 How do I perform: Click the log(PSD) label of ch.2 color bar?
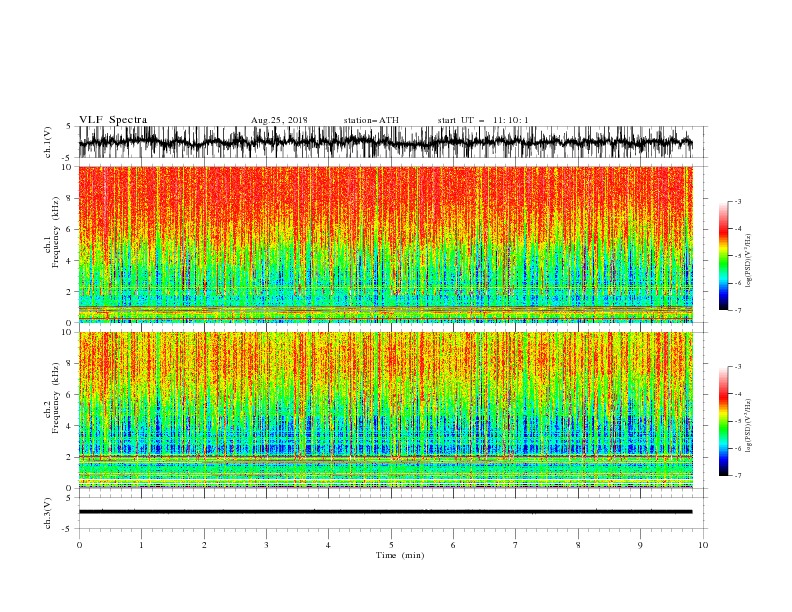[x=749, y=426]
